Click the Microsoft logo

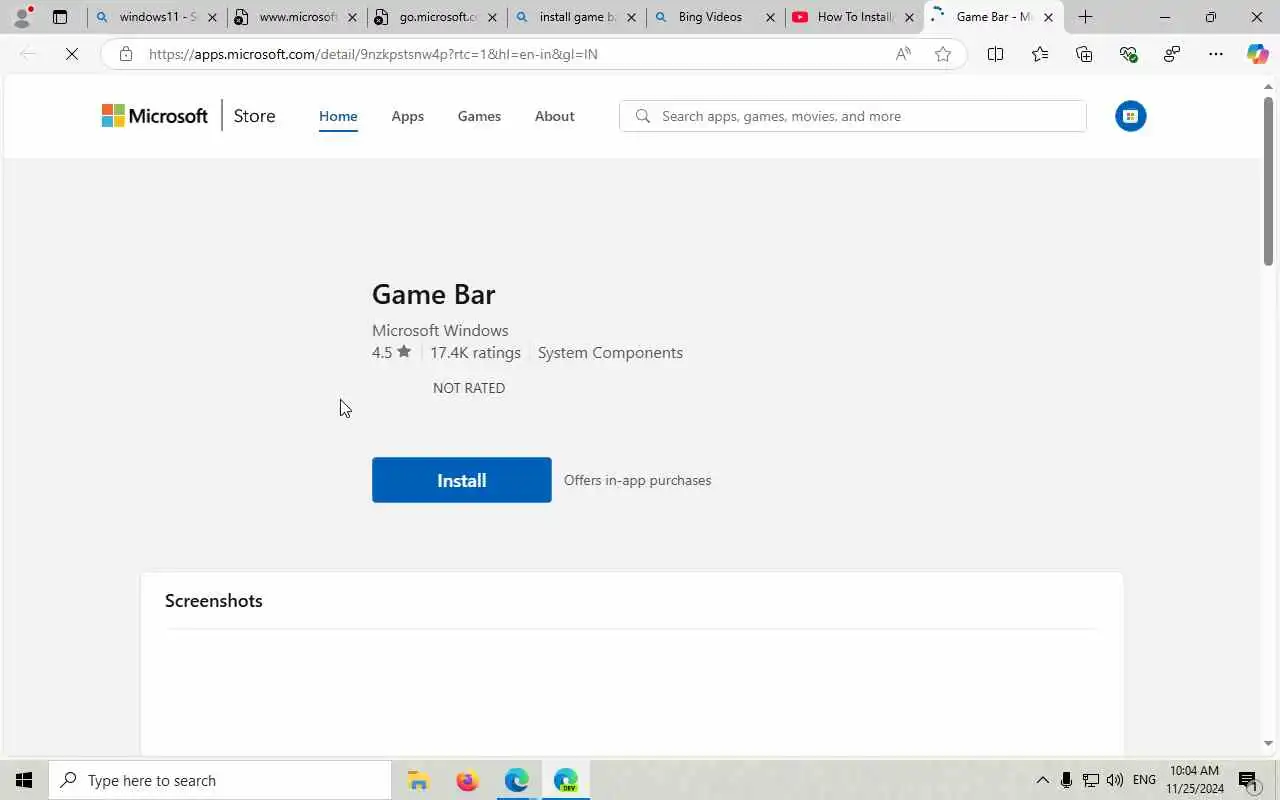pos(155,116)
